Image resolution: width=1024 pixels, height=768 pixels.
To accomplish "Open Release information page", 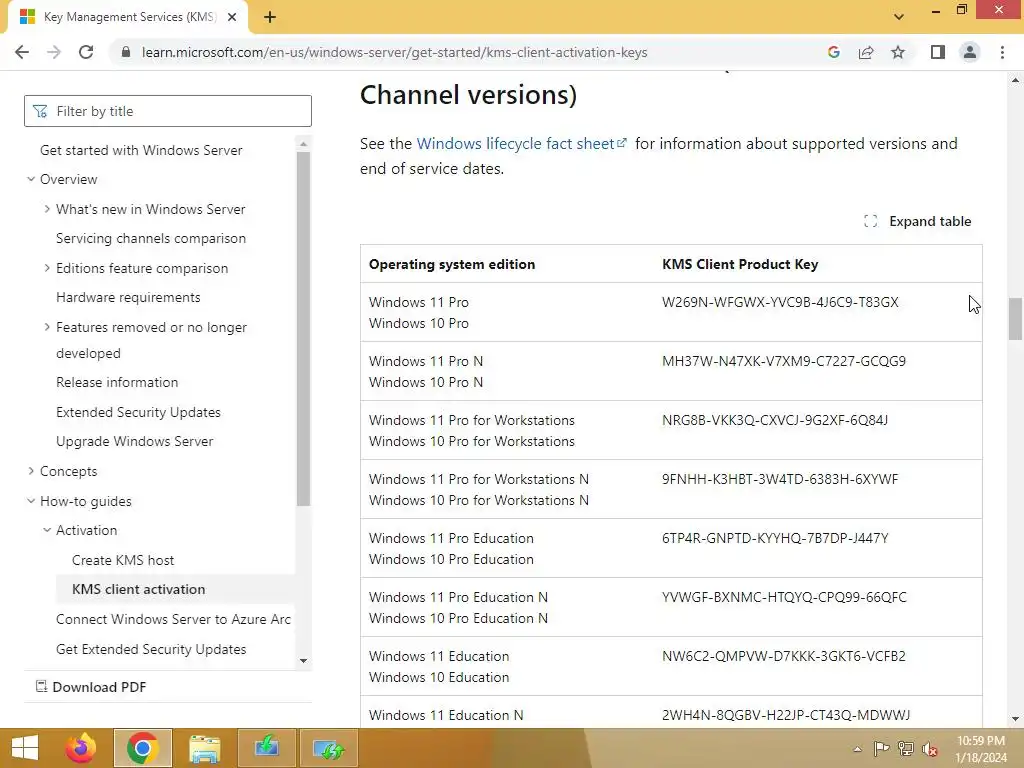I will (x=117, y=382).
